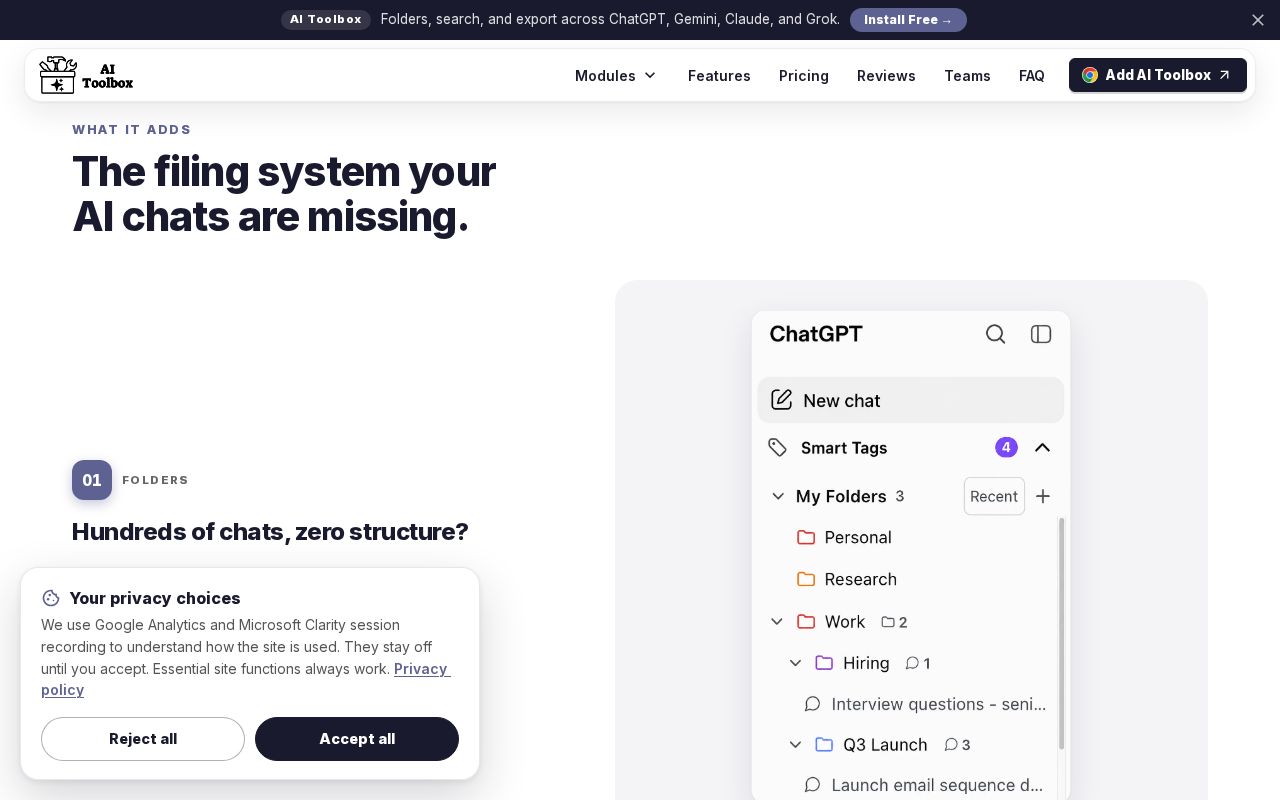Image resolution: width=1280 pixels, height=800 pixels.
Task: Click the Hiring folder name
Action: [866, 663]
